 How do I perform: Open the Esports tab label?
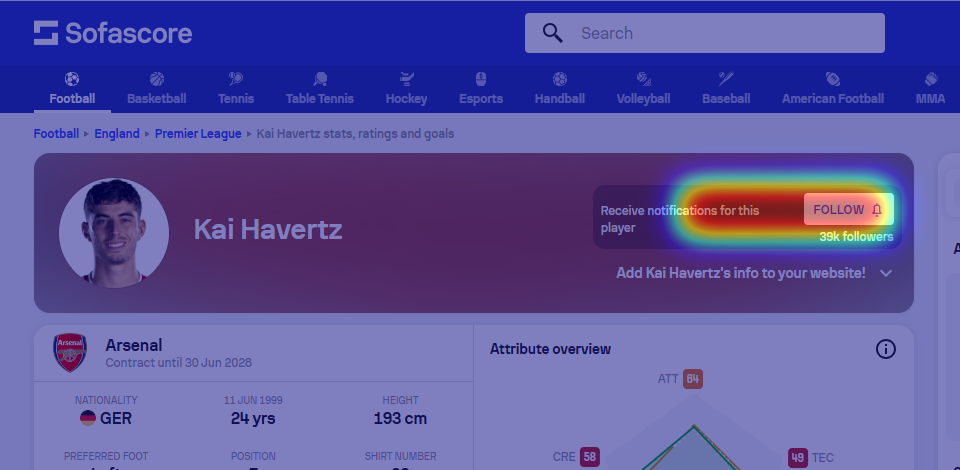[x=481, y=99]
